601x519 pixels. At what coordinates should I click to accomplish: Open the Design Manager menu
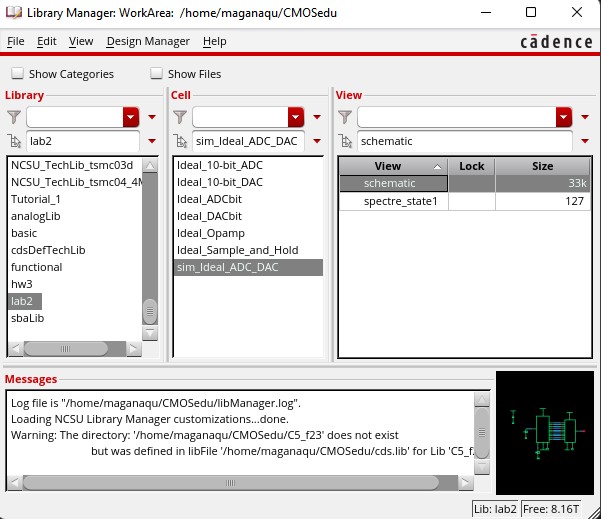[x=148, y=41]
